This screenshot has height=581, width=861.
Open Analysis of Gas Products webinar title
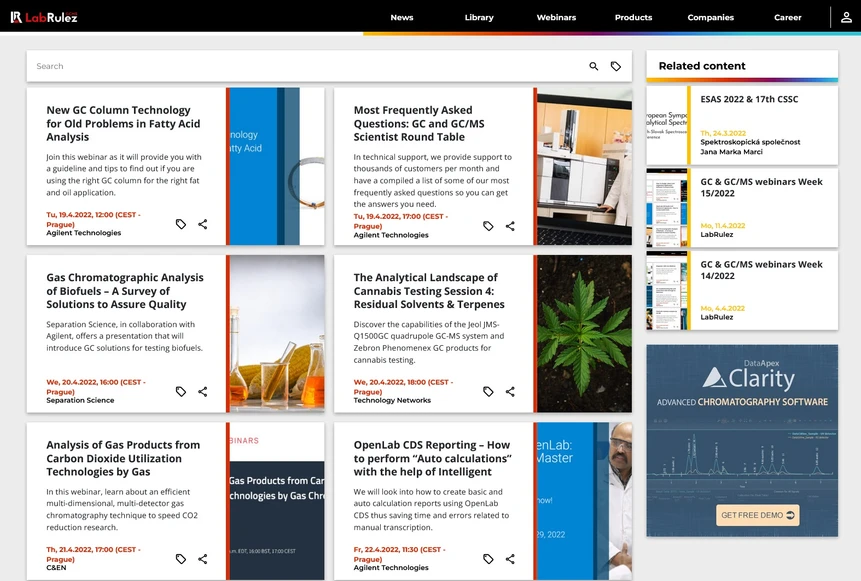pos(123,459)
